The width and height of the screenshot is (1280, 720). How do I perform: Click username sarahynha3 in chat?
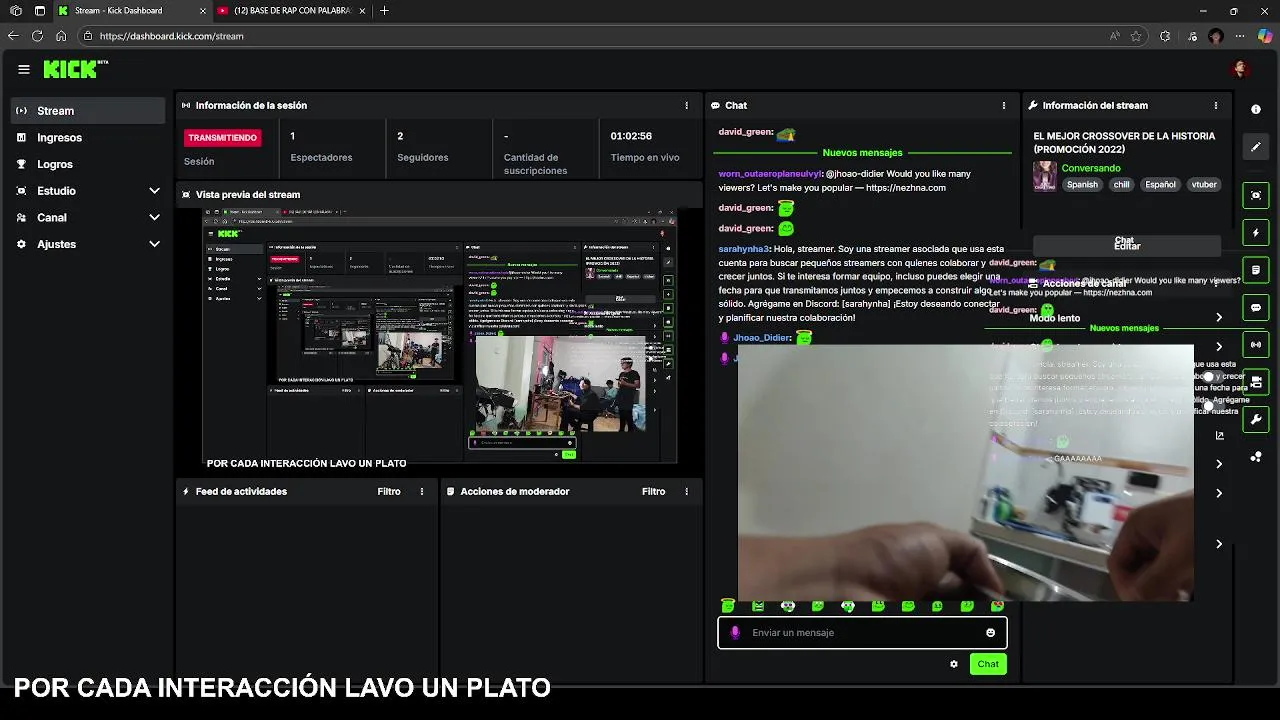(x=744, y=249)
